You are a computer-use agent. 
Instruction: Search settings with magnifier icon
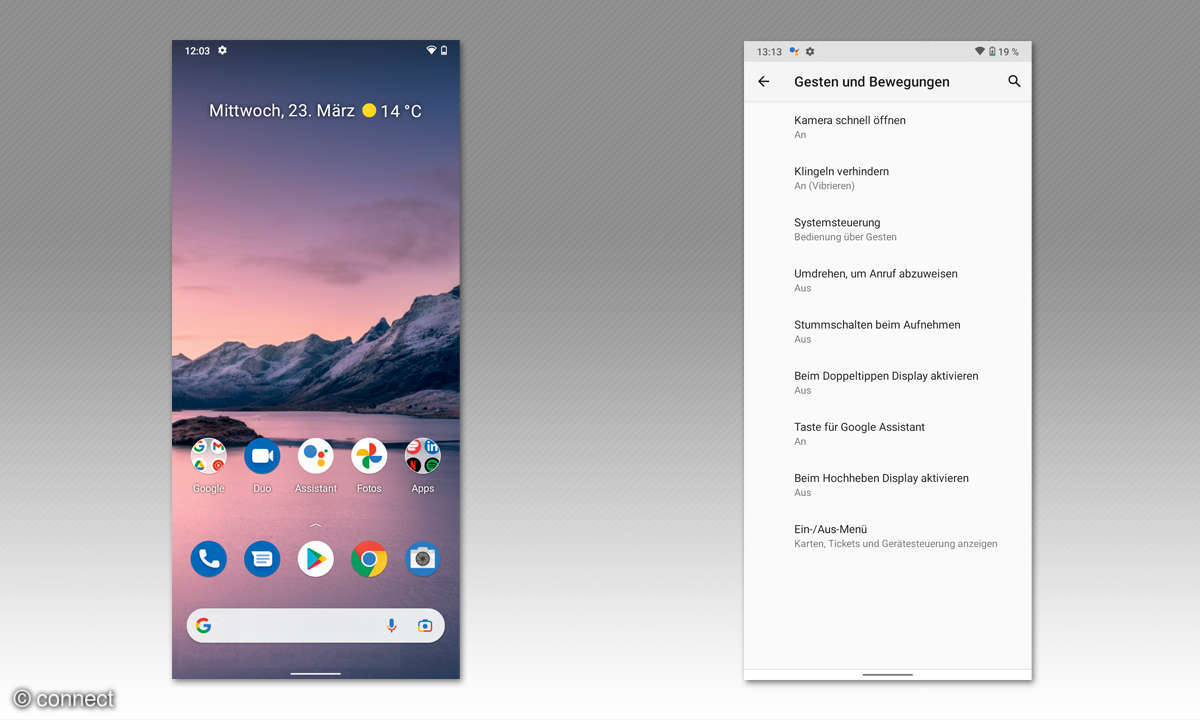pyautogui.click(x=1014, y=82)
